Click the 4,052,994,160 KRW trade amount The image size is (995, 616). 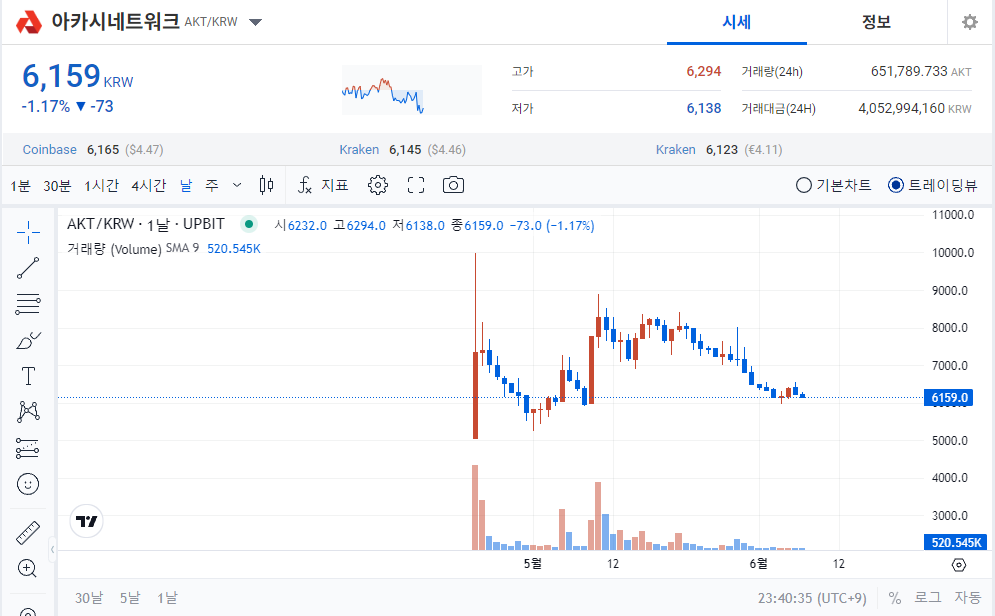tap(914, 108)
